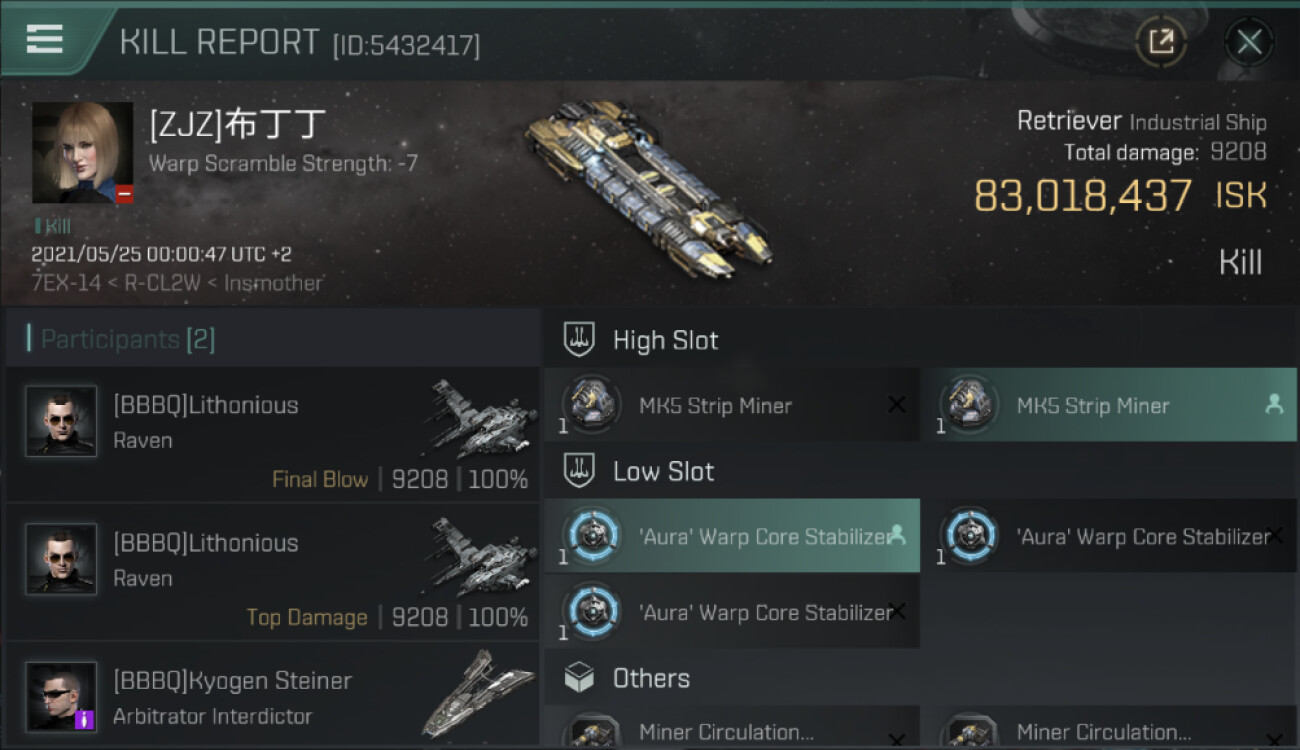Click the High Slot section header icon

pyautogui.click(x=580, y=340)
